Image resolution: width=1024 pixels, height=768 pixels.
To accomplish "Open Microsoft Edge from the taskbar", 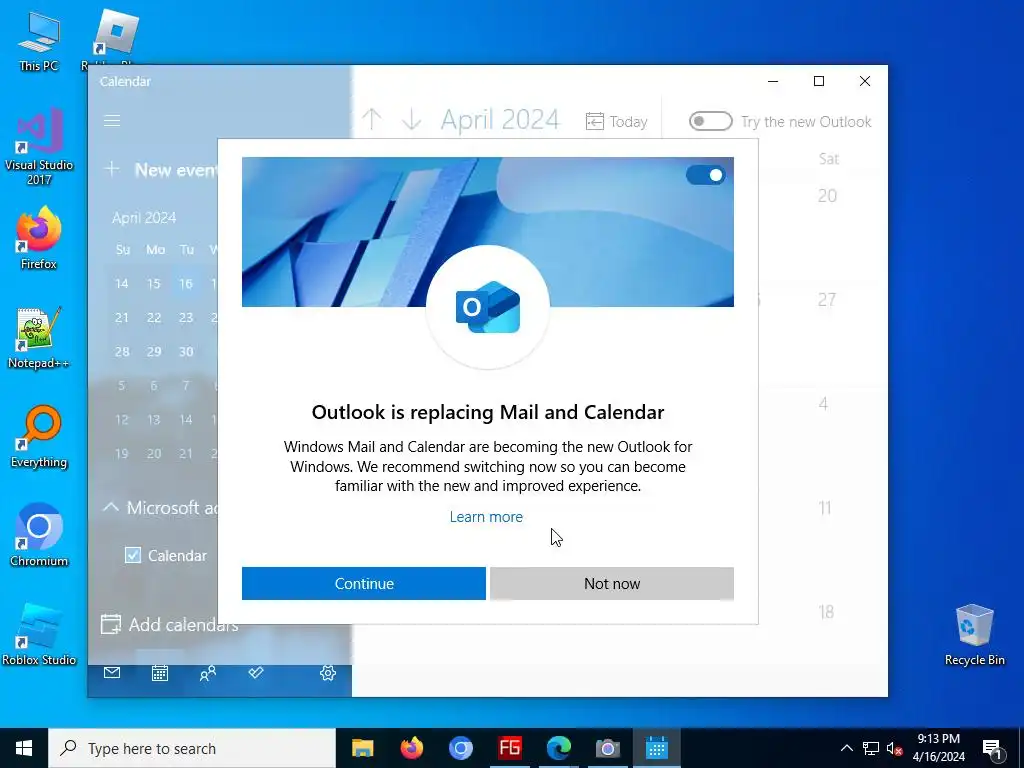I will [x=558, y=748].
